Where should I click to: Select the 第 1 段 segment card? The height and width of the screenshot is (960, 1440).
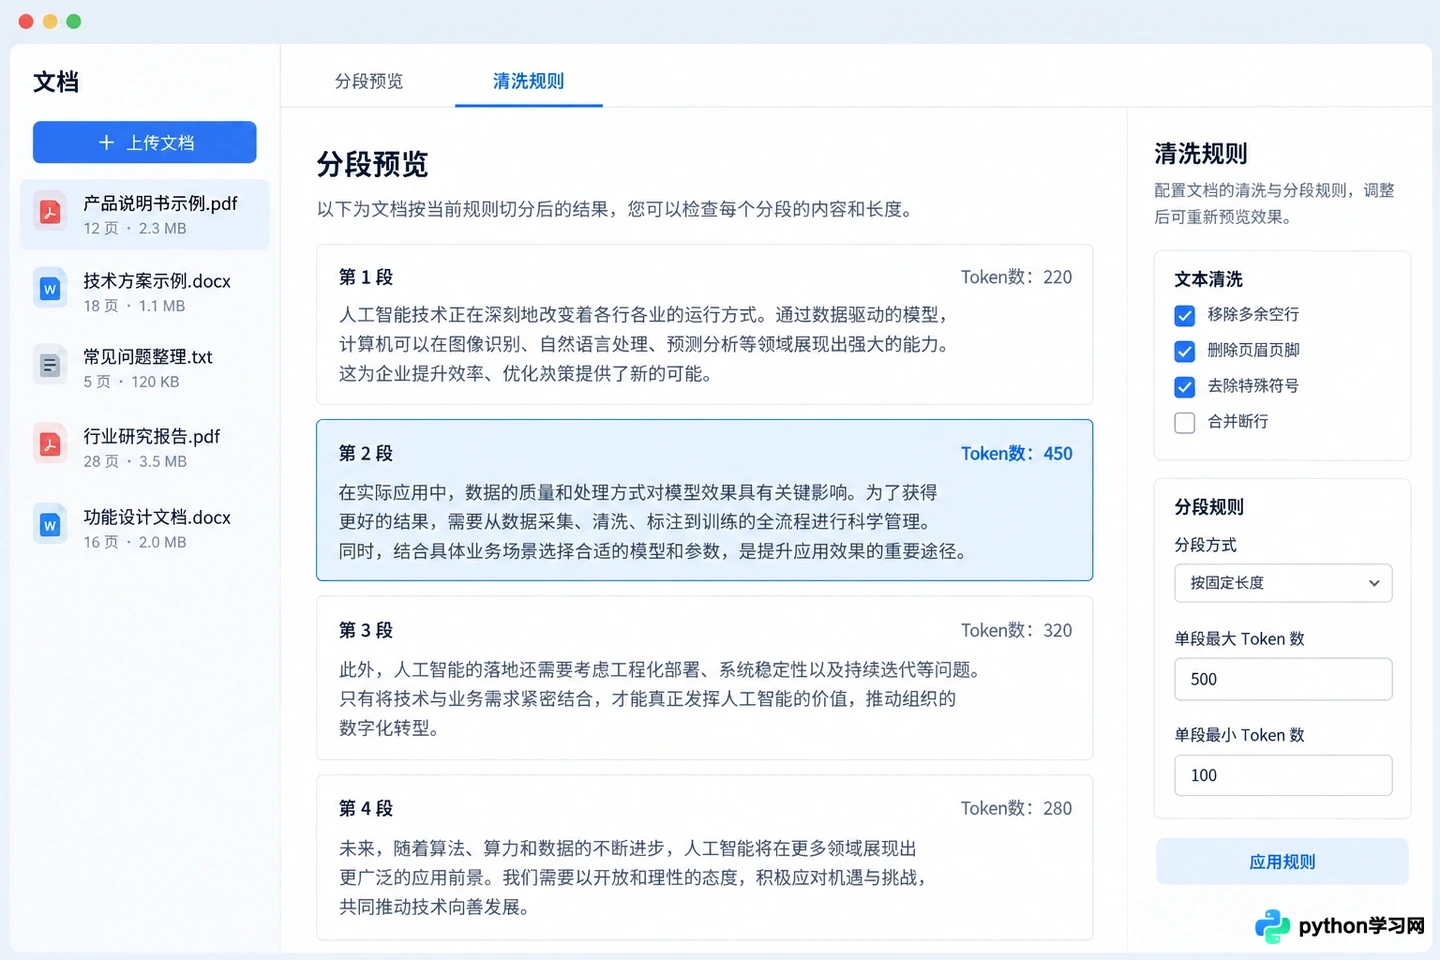(x=704, y=325)
